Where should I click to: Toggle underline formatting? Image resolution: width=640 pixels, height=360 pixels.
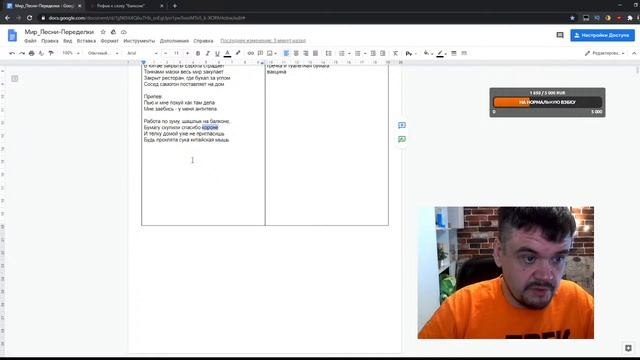[x=217, y=53]
